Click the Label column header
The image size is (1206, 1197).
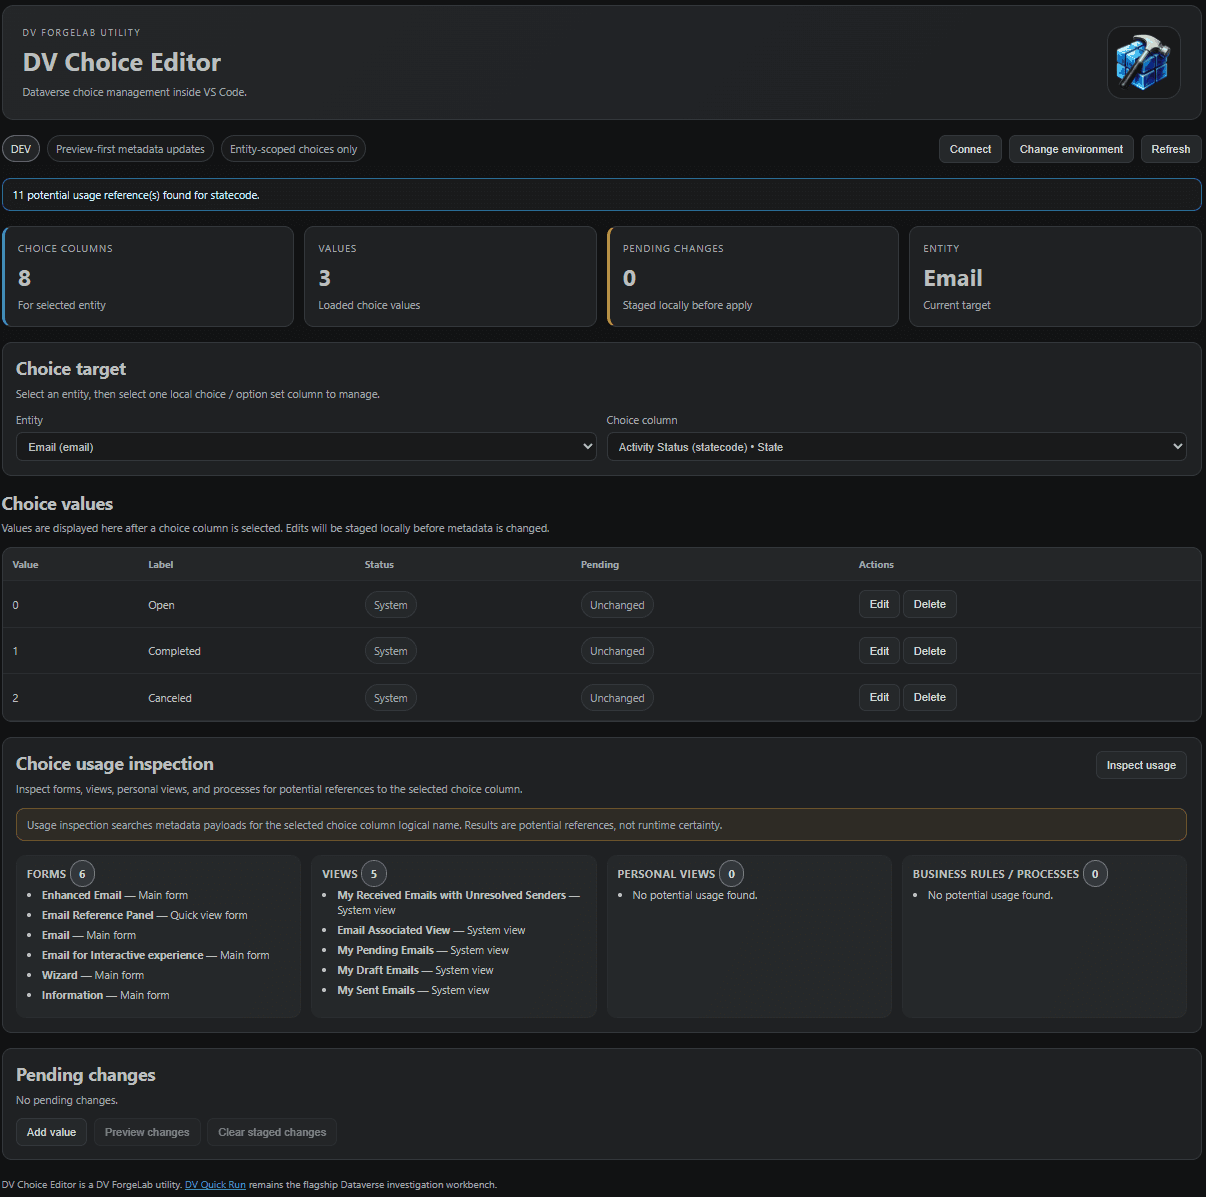coord(161,565)
